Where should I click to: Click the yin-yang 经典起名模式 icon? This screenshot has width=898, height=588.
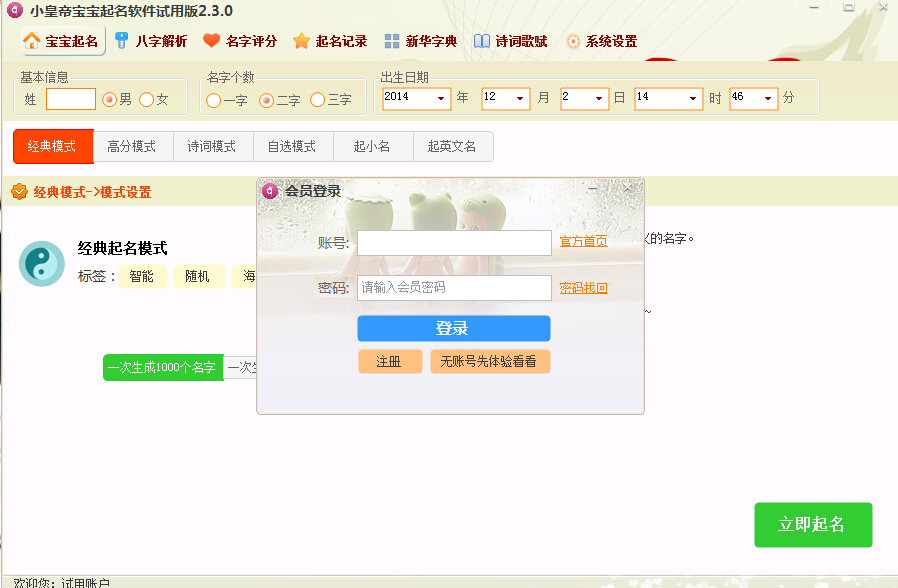coord(42,264)
